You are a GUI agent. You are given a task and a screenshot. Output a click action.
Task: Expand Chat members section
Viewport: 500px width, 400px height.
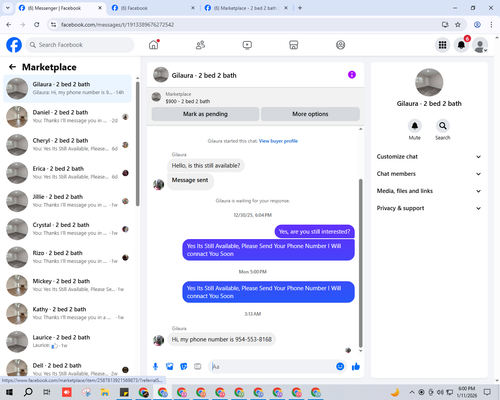429,174
